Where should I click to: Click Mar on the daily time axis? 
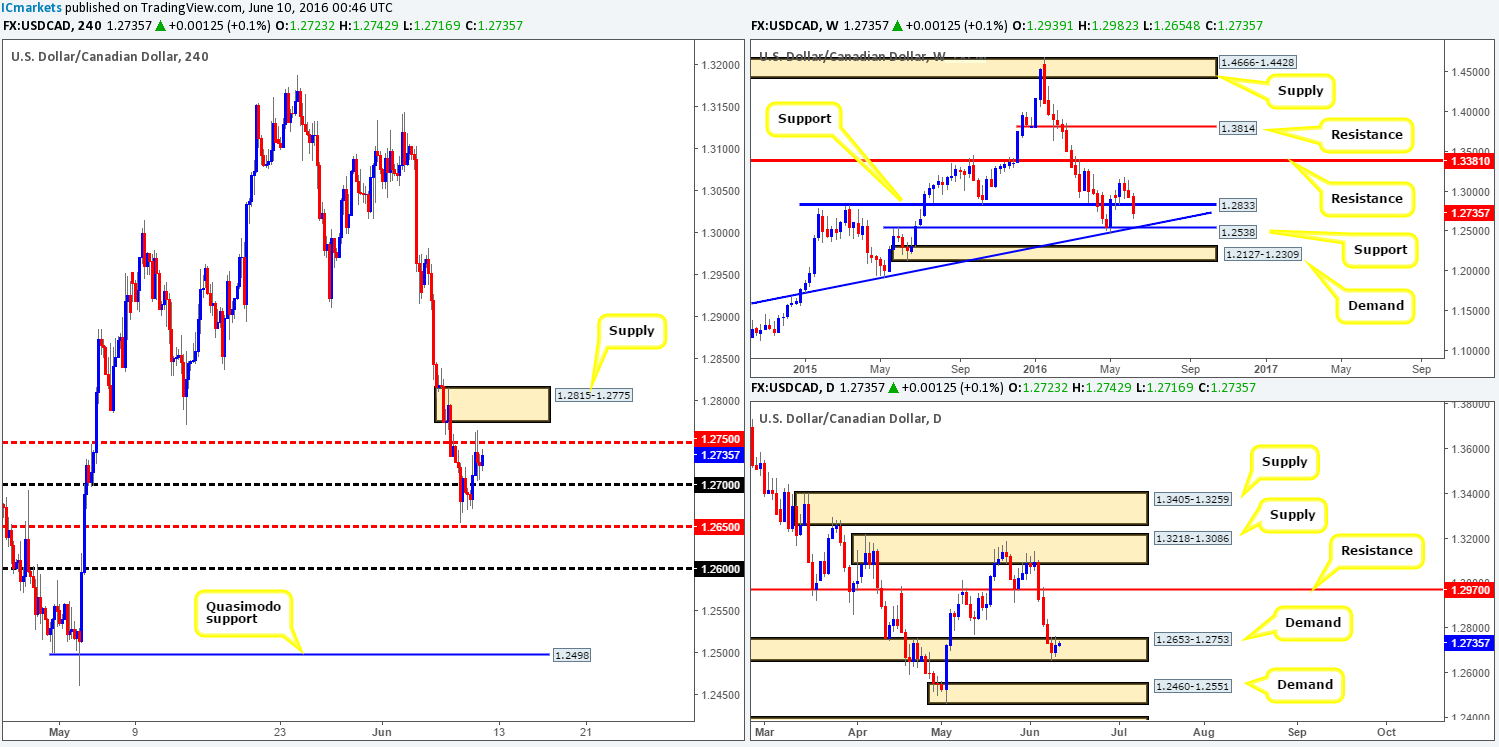coord(763,732)
